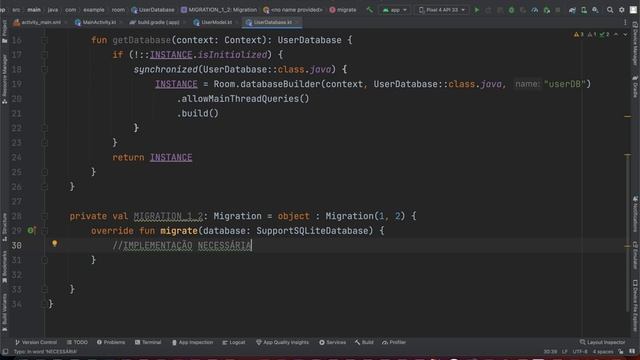Switch to the UserModel.kt tab
Screen dimensions: 640x360
[x=216, y=22]
